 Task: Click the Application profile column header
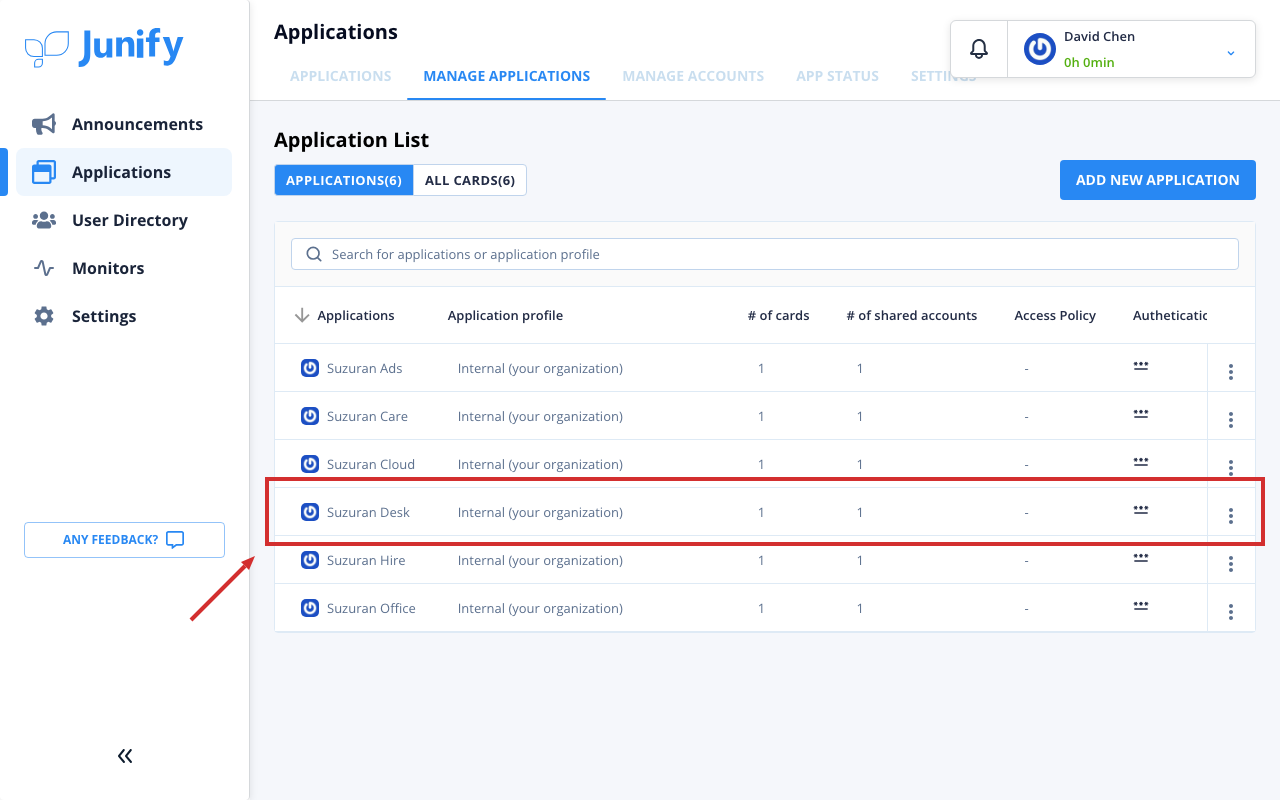(x=505, y=315)
